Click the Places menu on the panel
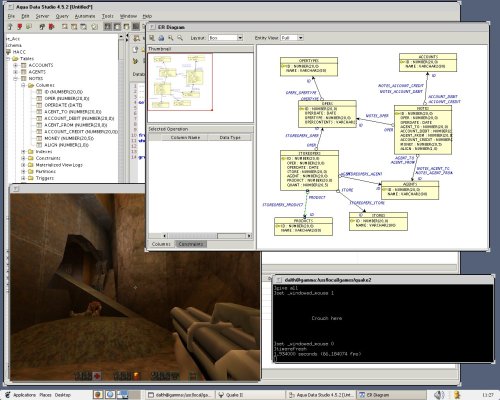Viewport: 500px width, 400px height. click(45, 395)
